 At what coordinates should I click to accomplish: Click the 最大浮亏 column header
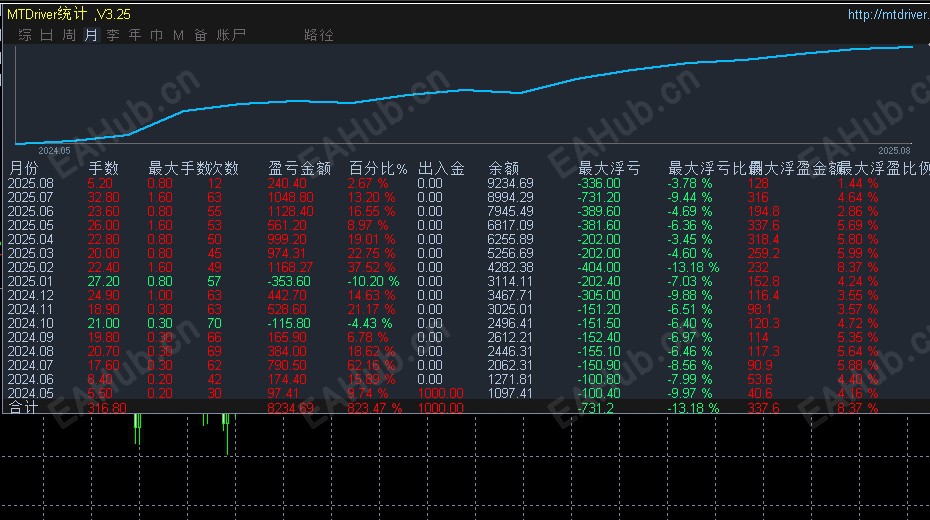pos(609,168)
